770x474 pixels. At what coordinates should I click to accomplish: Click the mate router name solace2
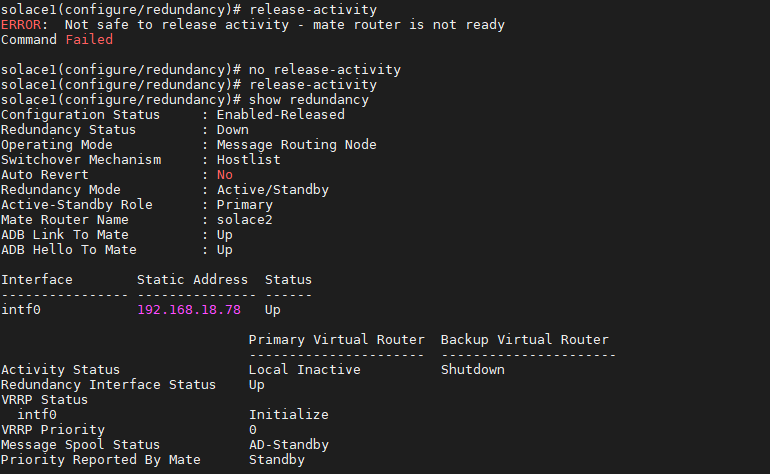[244, 220]
